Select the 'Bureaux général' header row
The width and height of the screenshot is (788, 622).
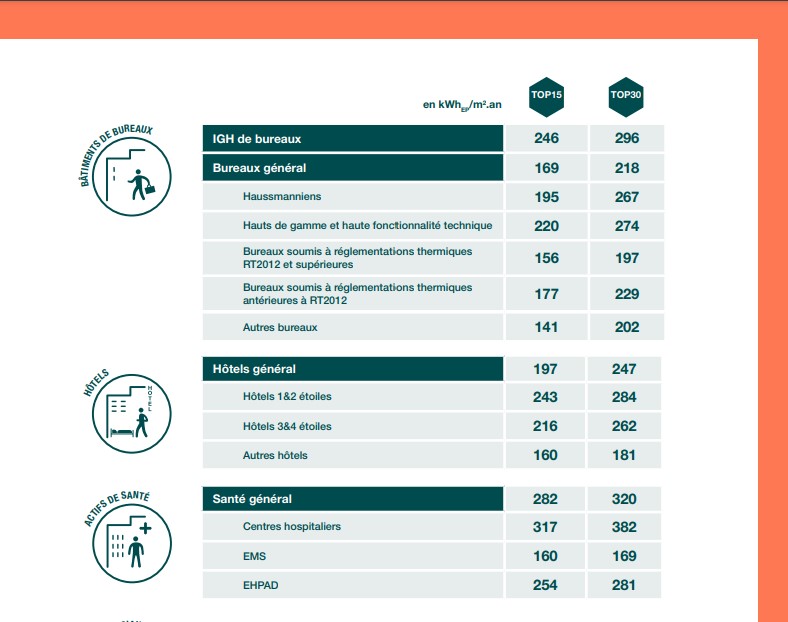353,168
